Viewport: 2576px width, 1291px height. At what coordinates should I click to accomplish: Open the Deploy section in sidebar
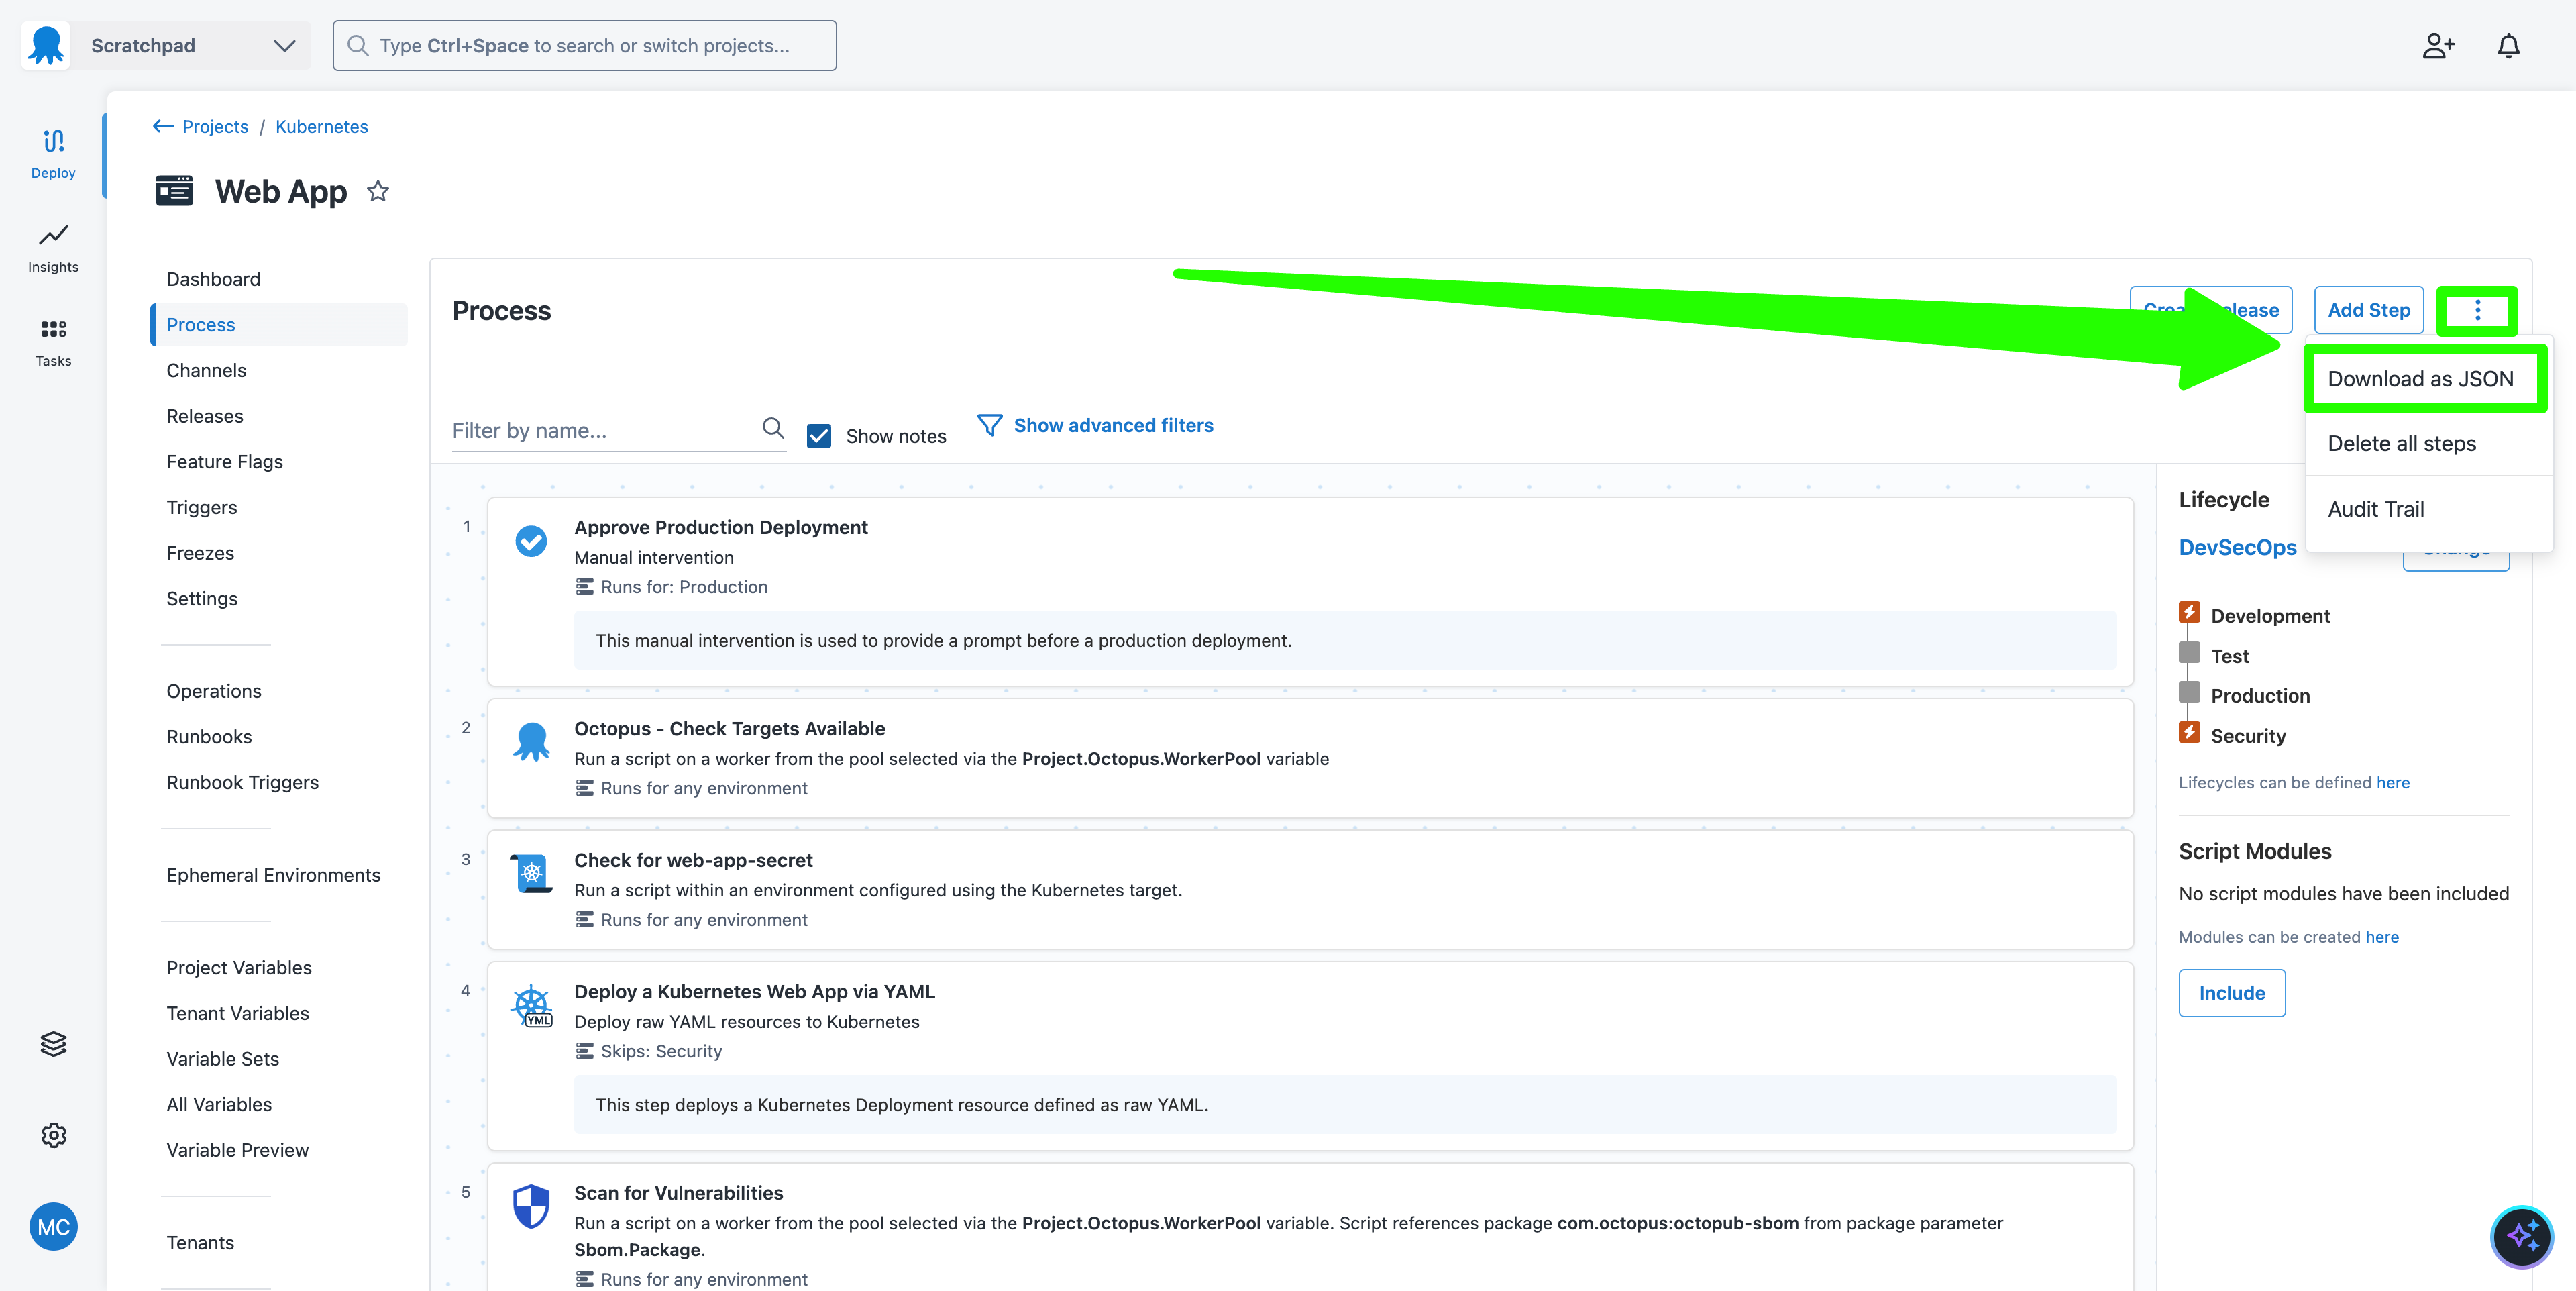point(53,154)
